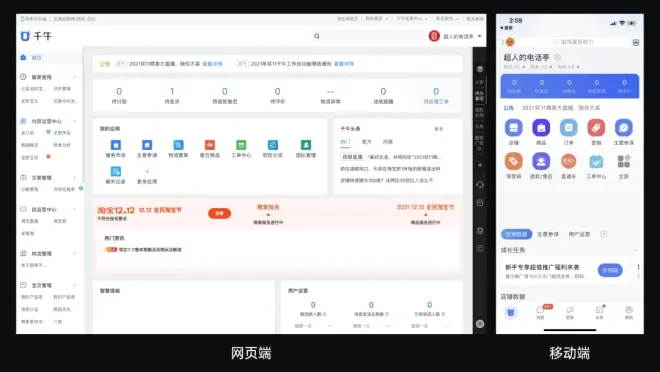Open 工单中心 icon in web 我的应用

[241, 145]
